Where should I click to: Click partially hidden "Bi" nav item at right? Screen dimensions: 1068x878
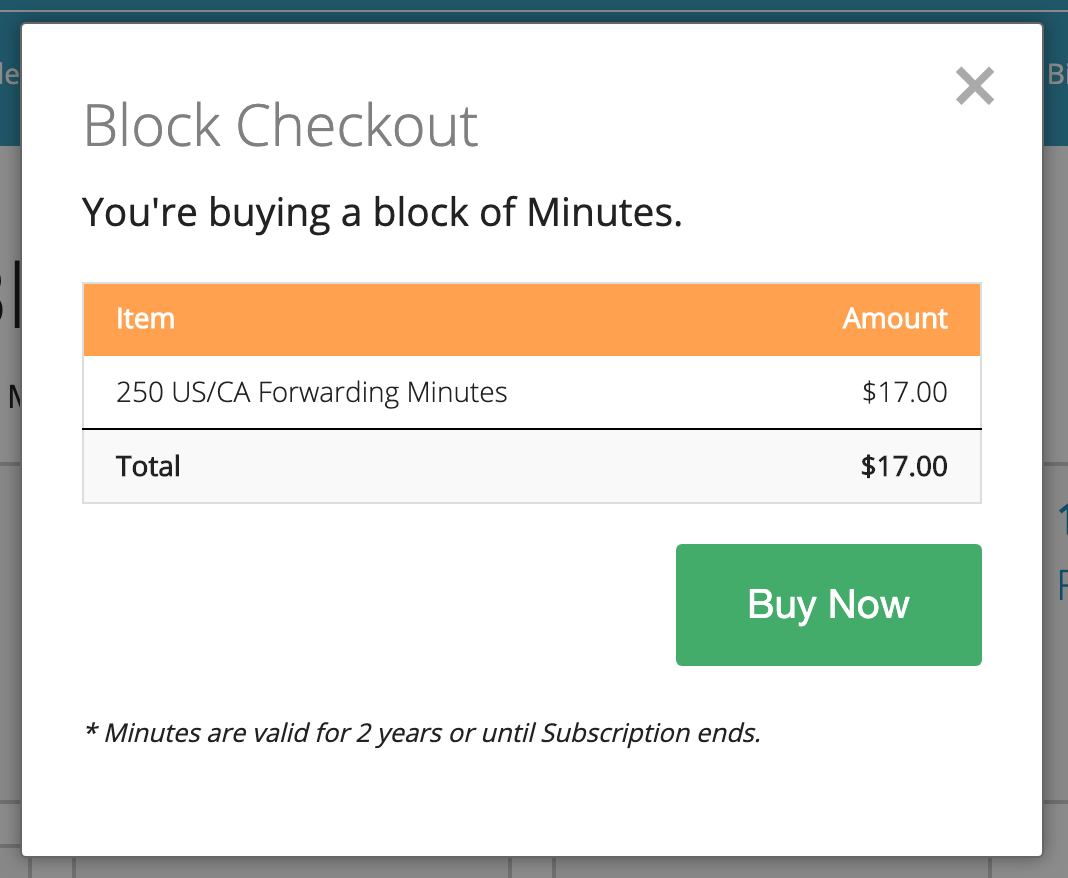click(x=1056, y=75)
